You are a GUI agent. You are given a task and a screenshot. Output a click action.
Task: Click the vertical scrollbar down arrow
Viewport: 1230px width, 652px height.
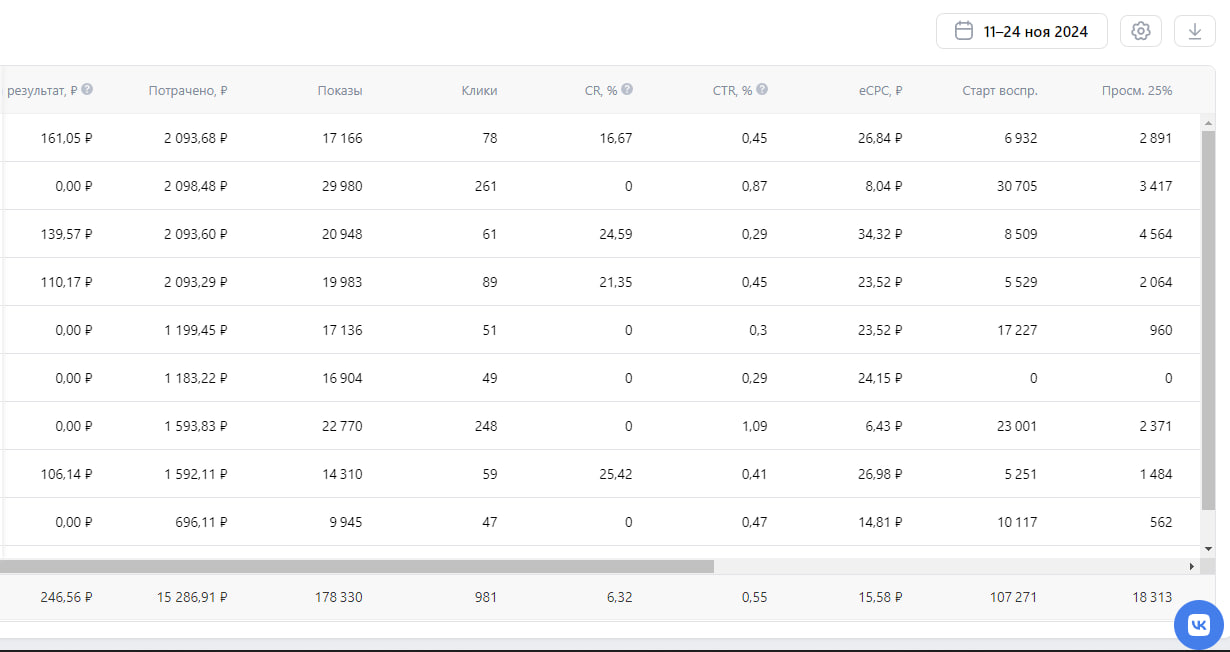1207,549
